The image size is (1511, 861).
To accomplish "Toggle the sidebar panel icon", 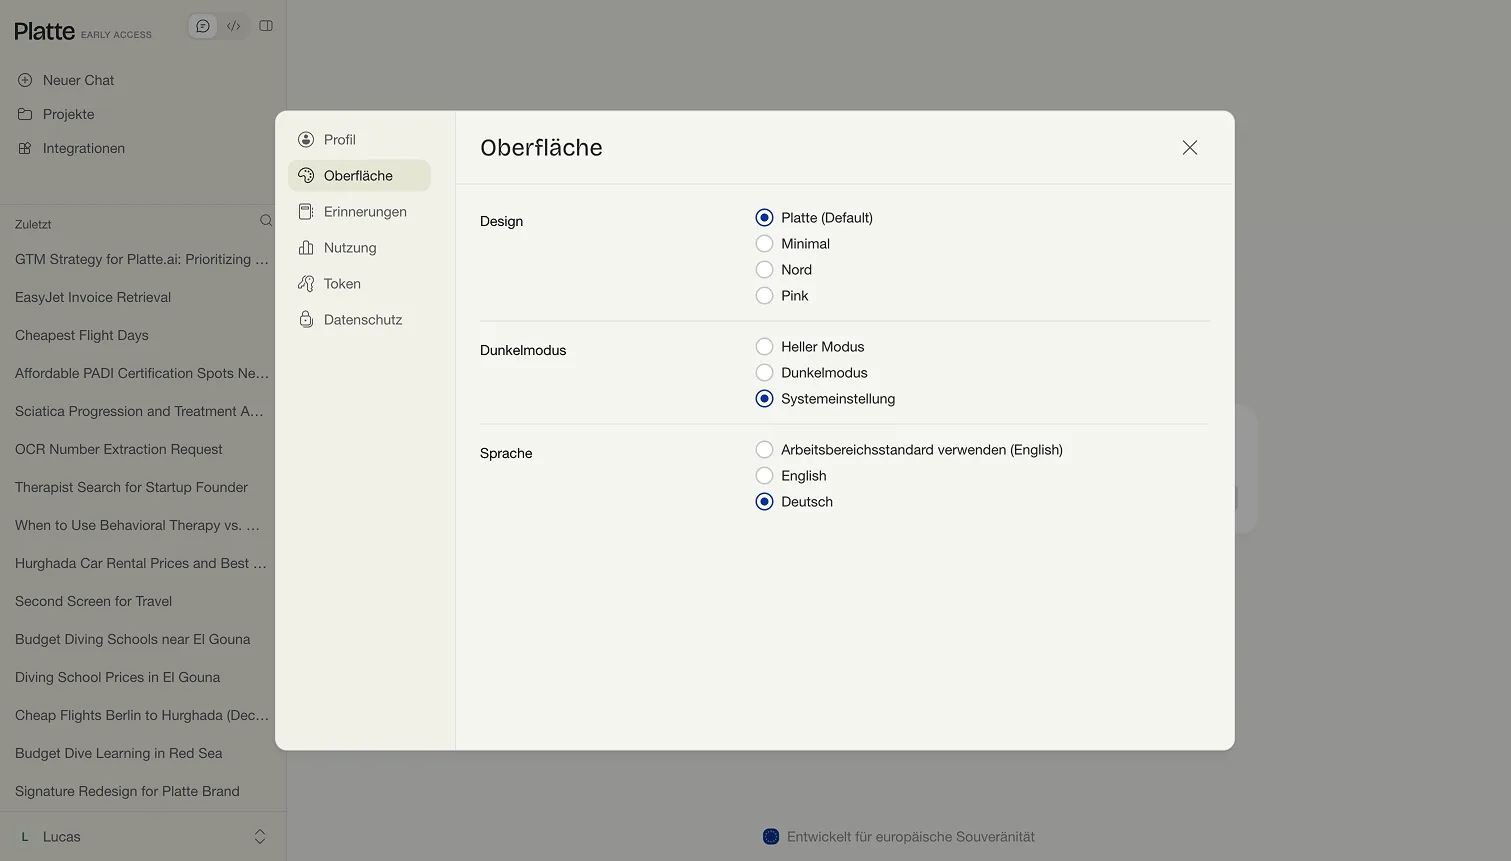I will click(266, 26).
